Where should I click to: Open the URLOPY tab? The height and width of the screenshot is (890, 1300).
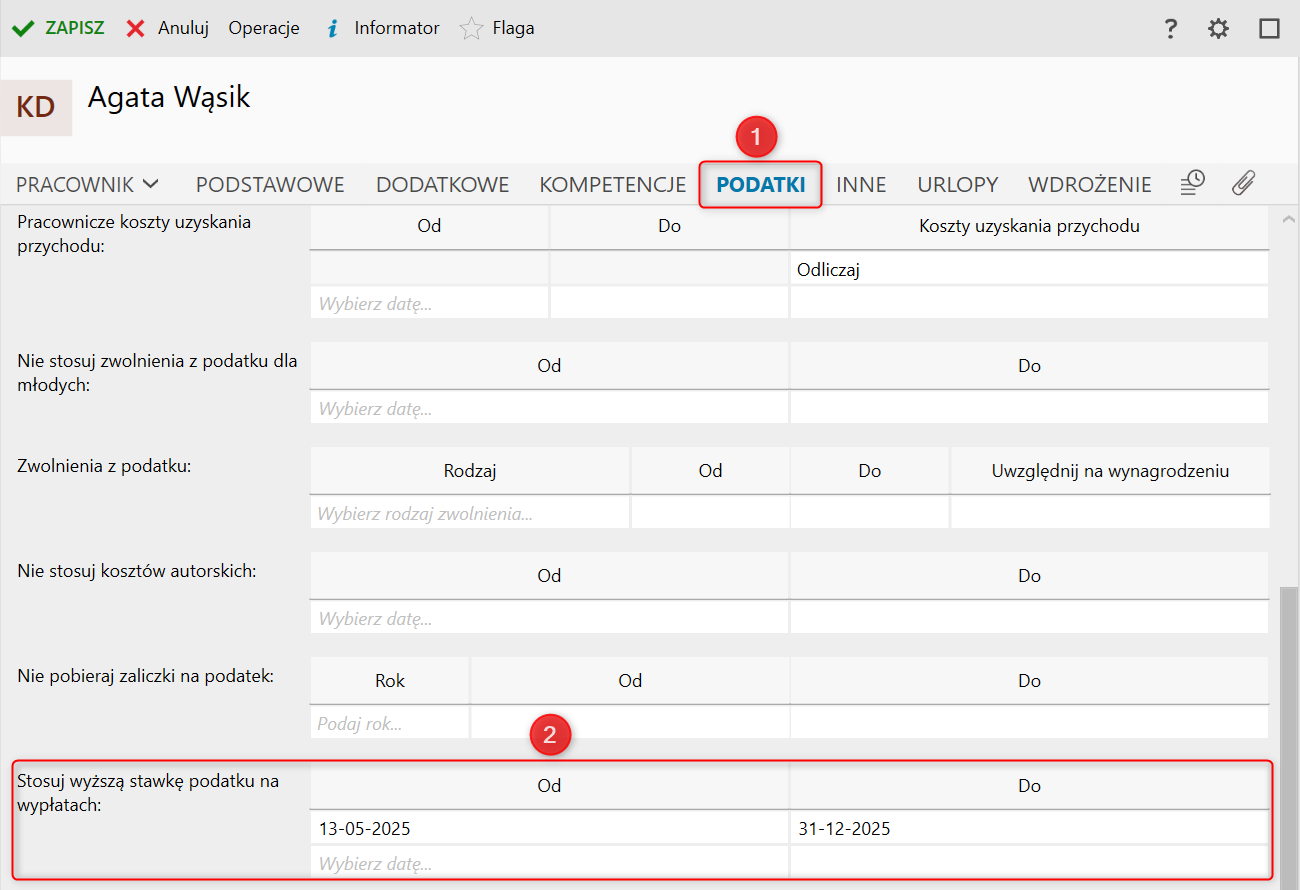tap(958, 185)
